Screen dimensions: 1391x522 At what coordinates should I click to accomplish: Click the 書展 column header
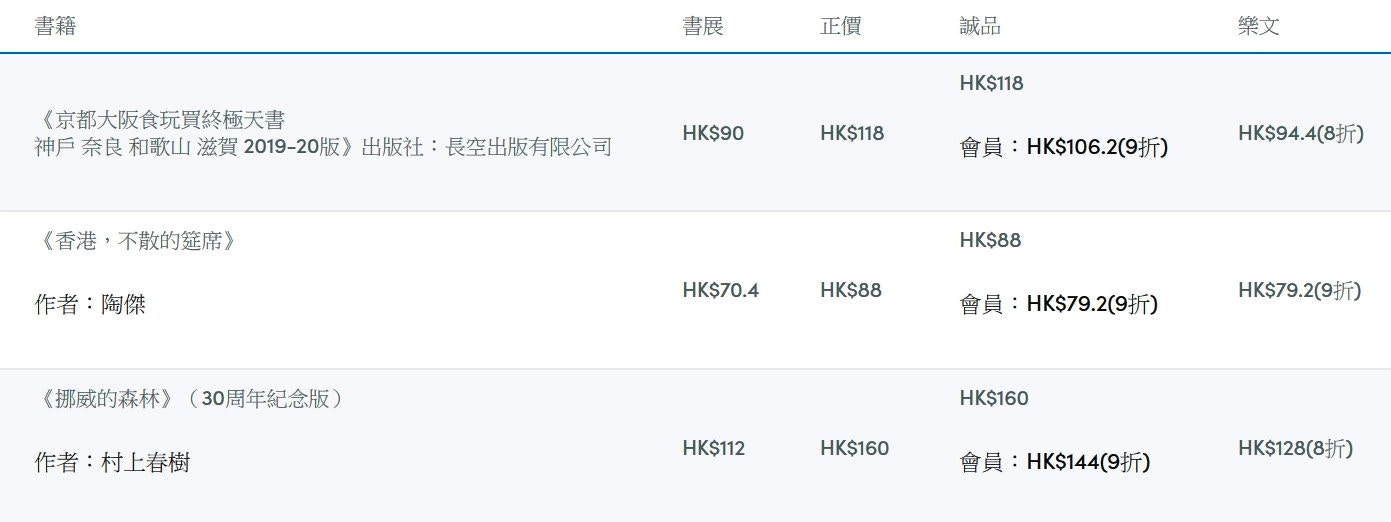coord(703,26)
